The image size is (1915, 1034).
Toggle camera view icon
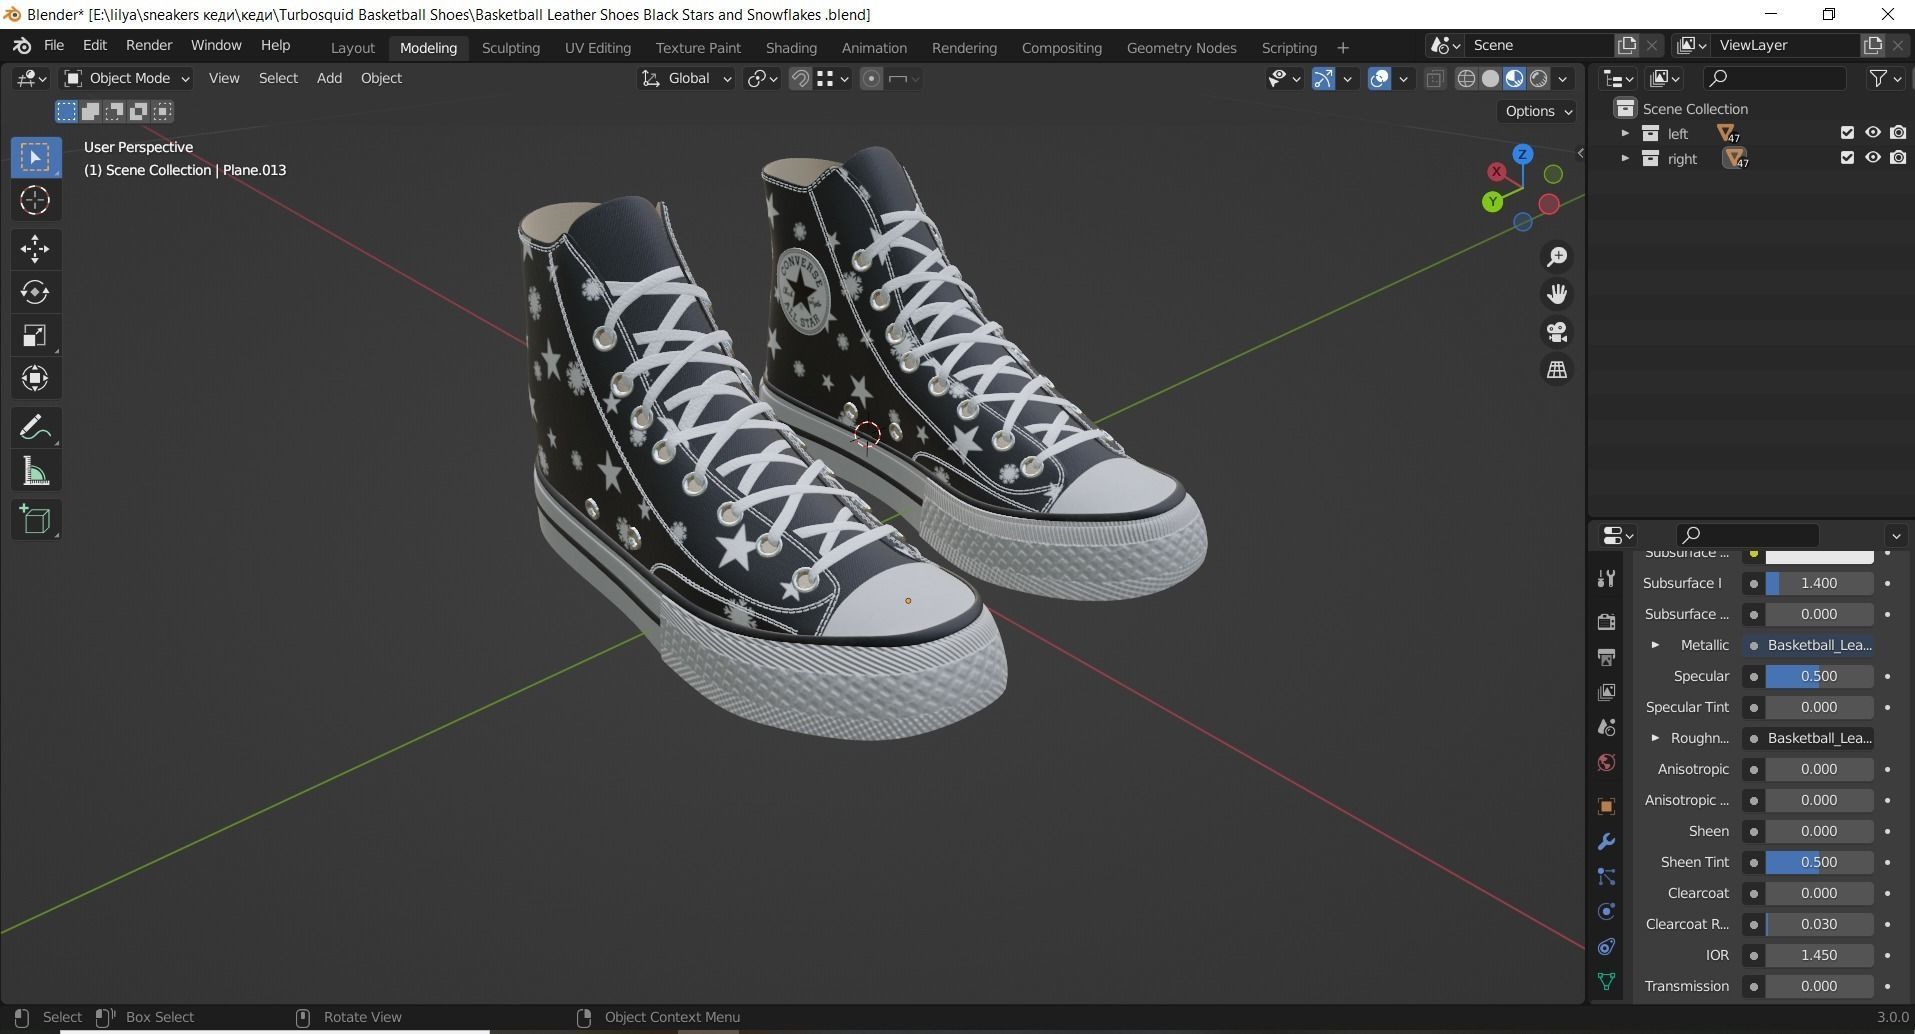click(x=1557, y=332)
